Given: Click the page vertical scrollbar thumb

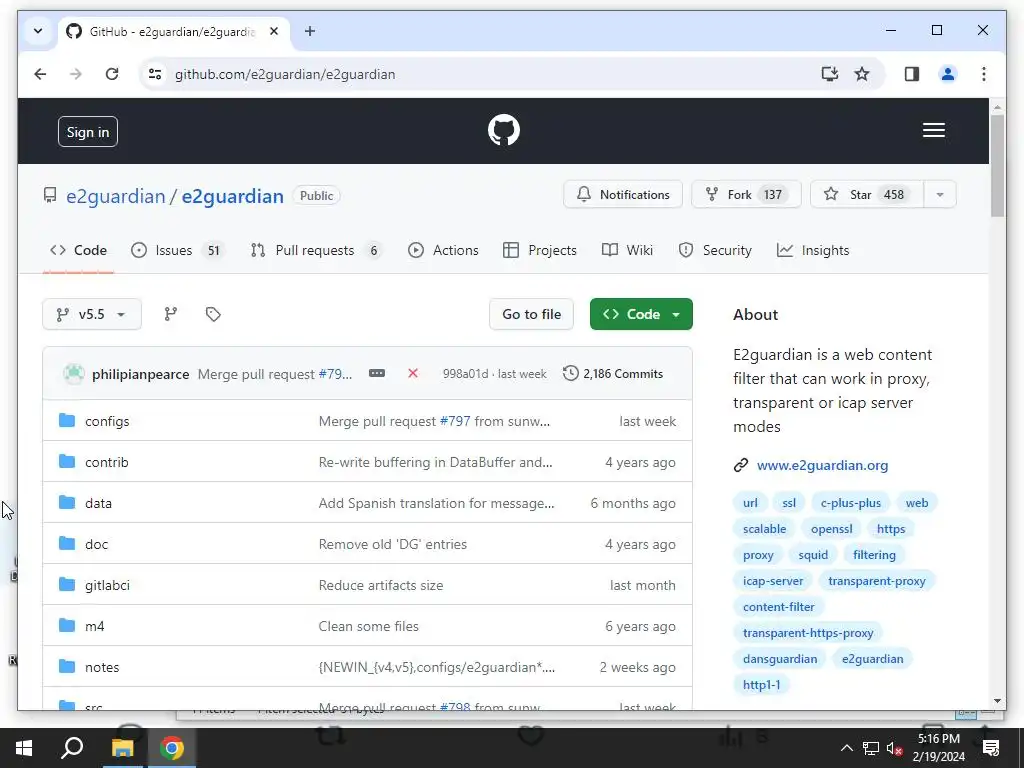Looking at the screenshot, I should click(x=997, y=165).
